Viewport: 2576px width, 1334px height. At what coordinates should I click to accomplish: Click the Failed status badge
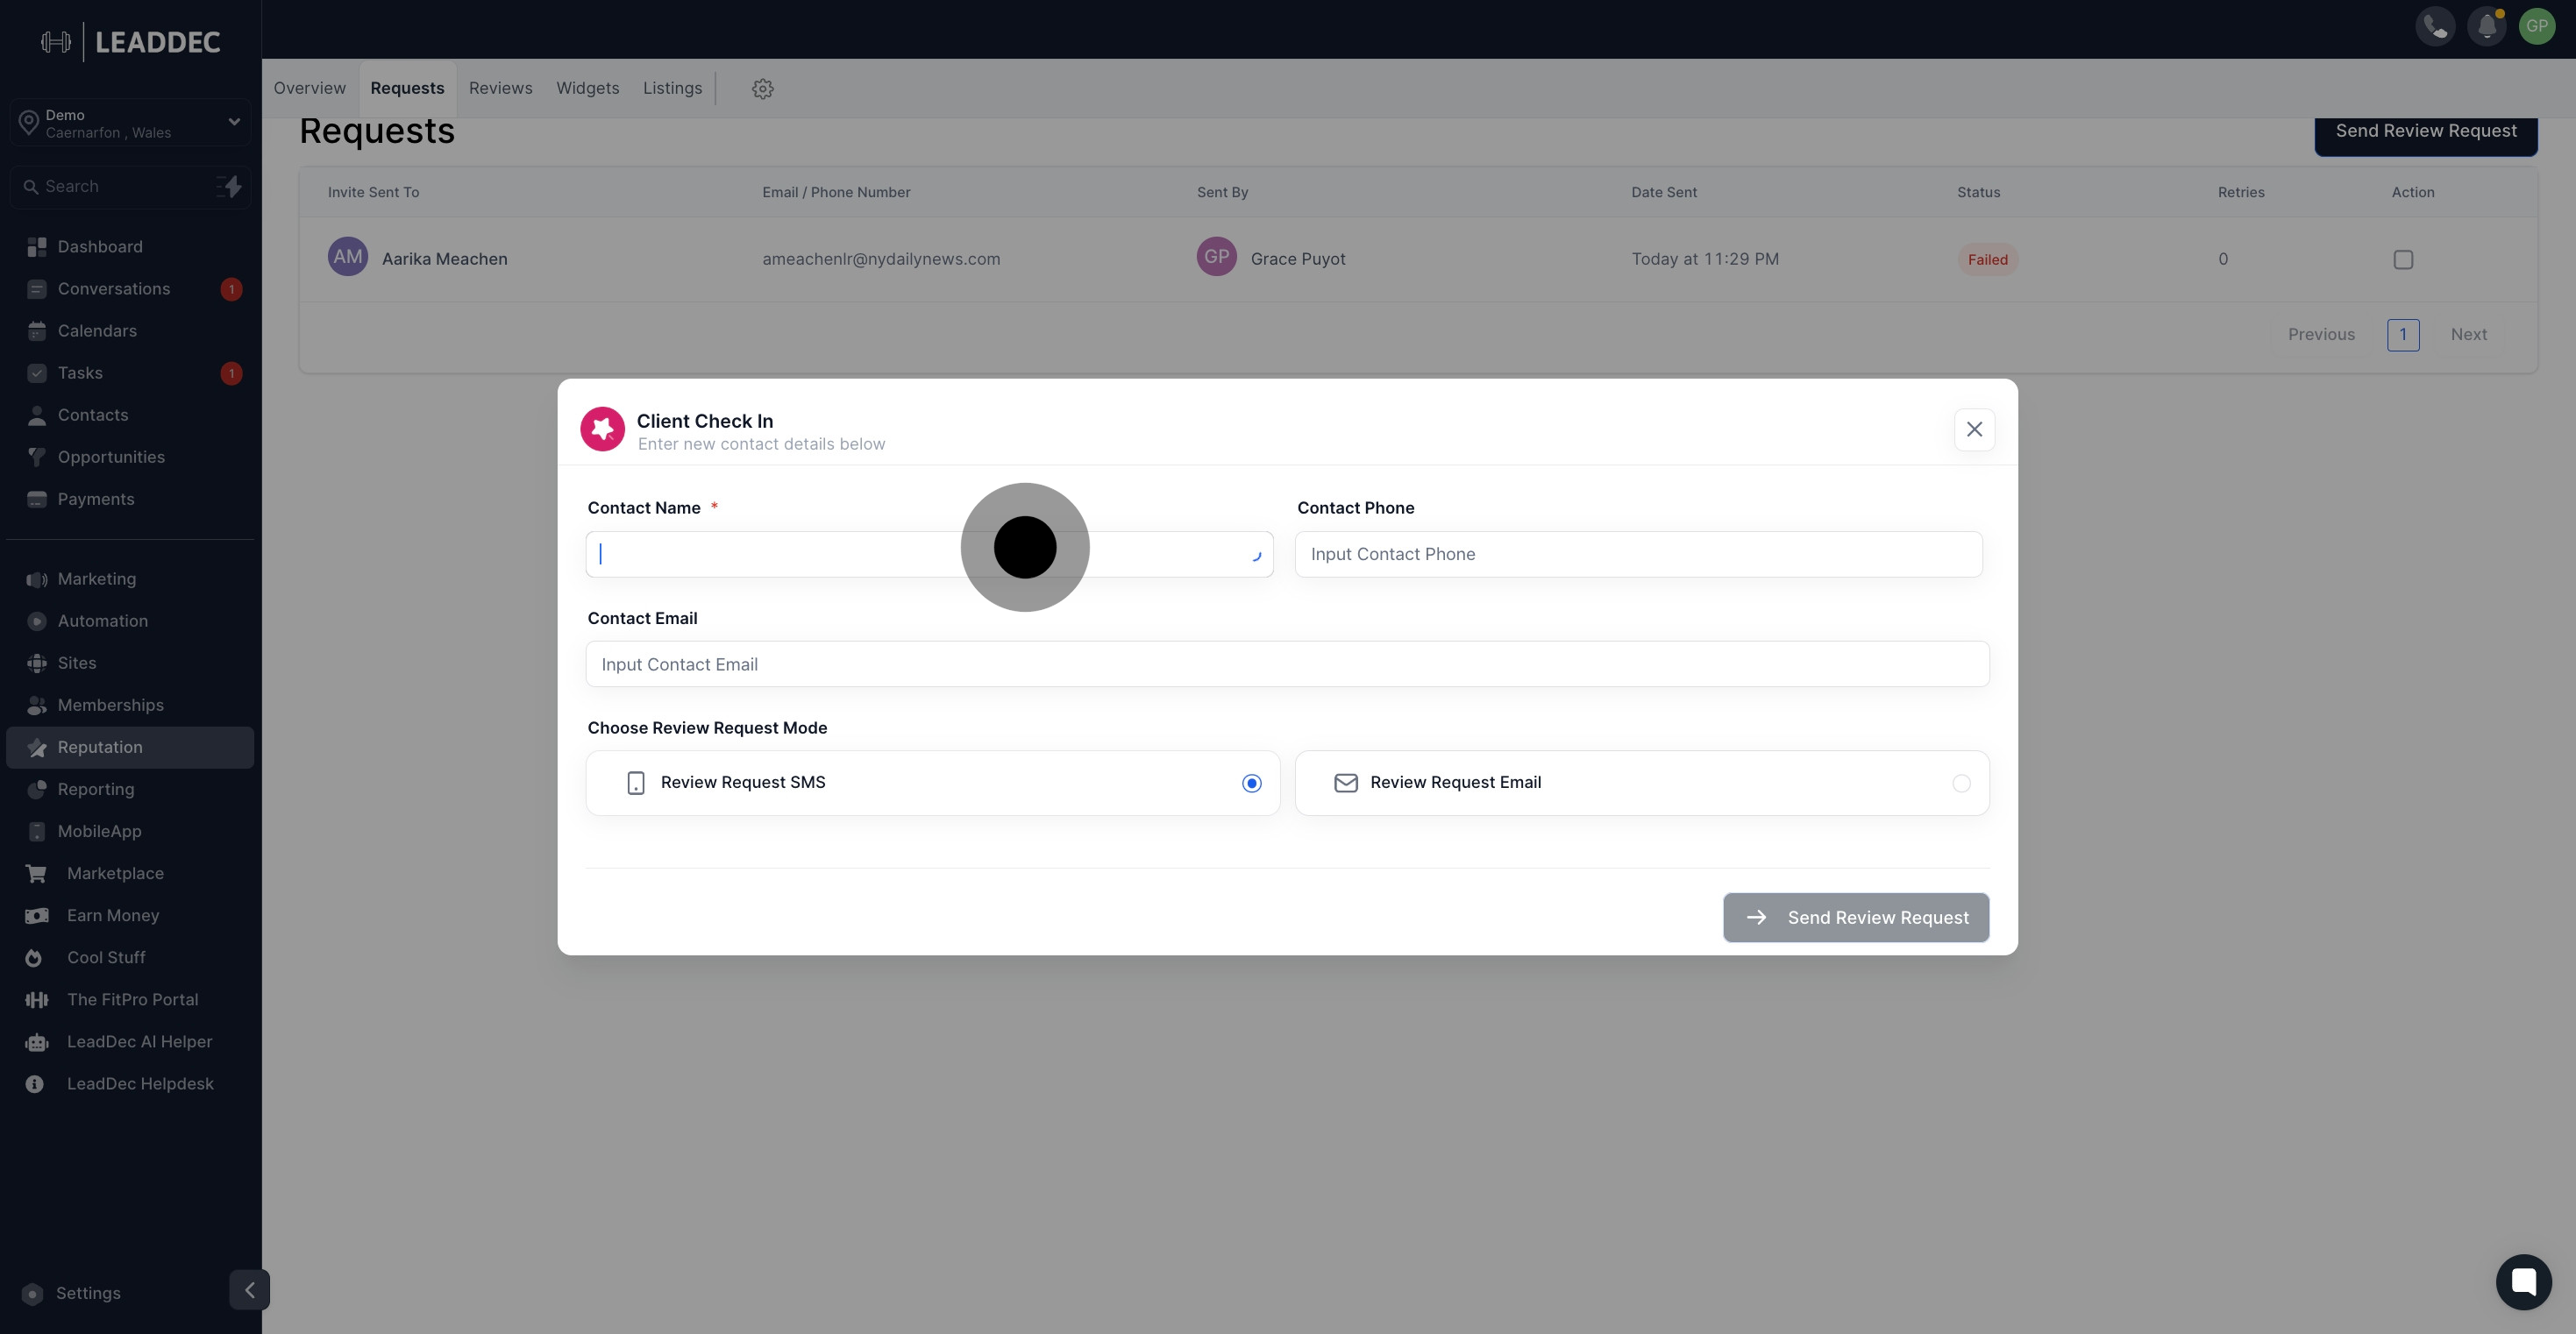pos(1987,260)
